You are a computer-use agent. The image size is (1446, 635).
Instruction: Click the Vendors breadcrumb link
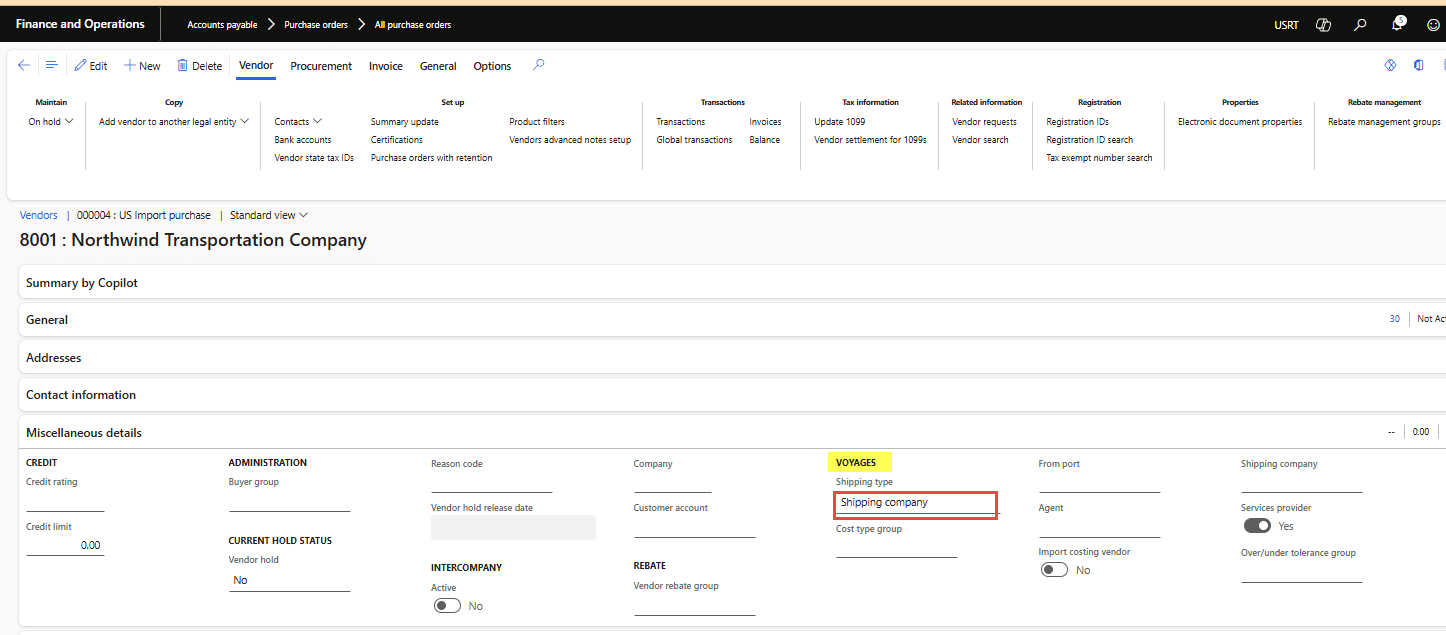[38, 215]
